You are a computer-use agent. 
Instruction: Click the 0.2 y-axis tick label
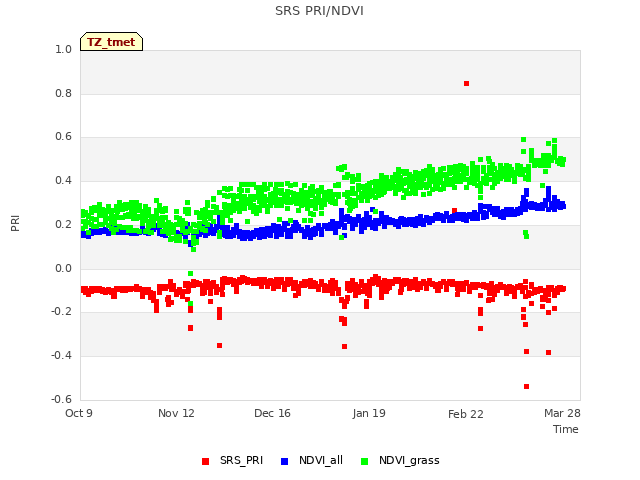pyautogui.click(x=63, y=224)
